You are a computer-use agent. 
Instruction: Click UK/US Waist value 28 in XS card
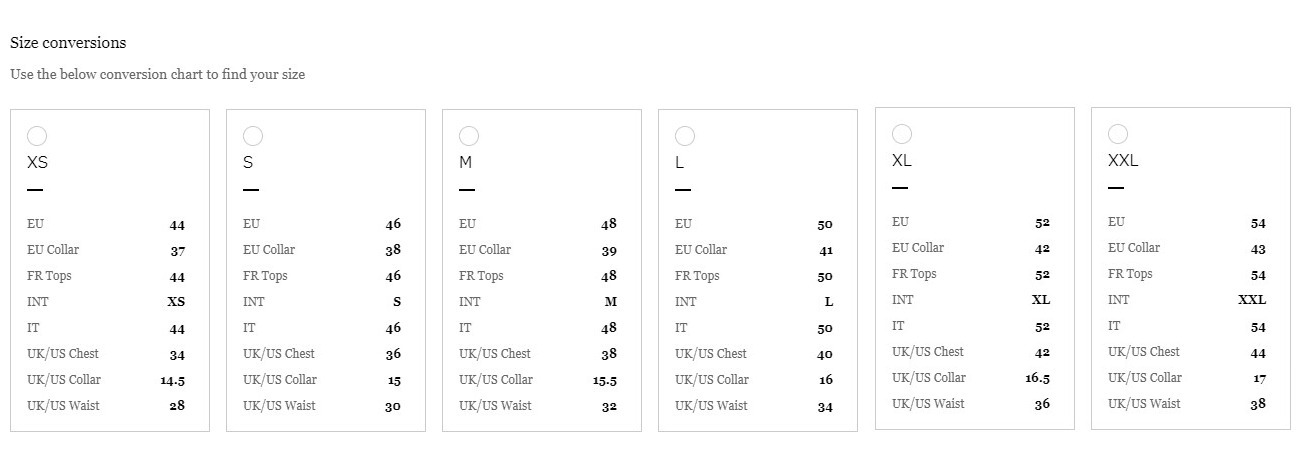[x=177, y=406]
